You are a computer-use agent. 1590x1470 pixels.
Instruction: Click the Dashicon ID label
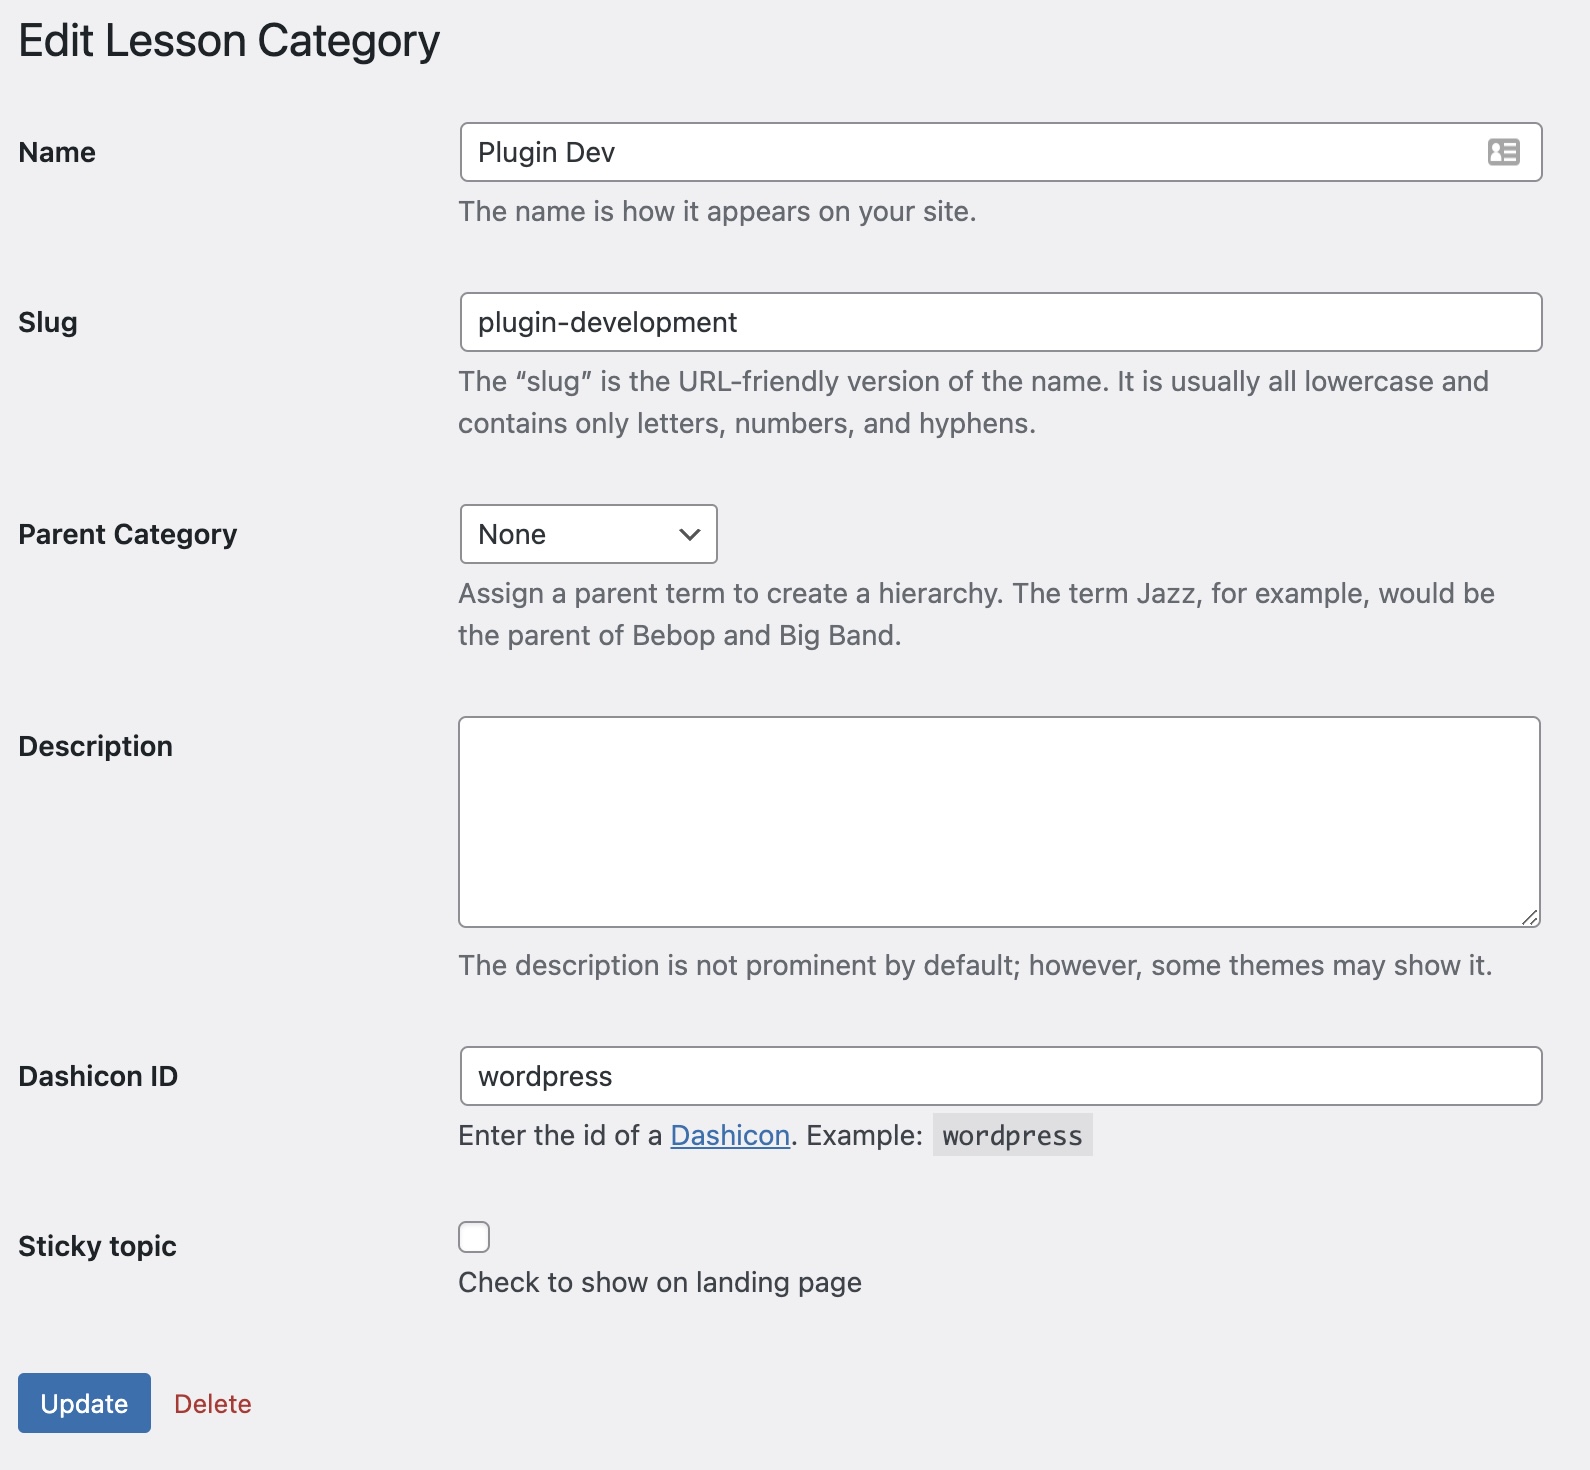[x=98, y=1076]
